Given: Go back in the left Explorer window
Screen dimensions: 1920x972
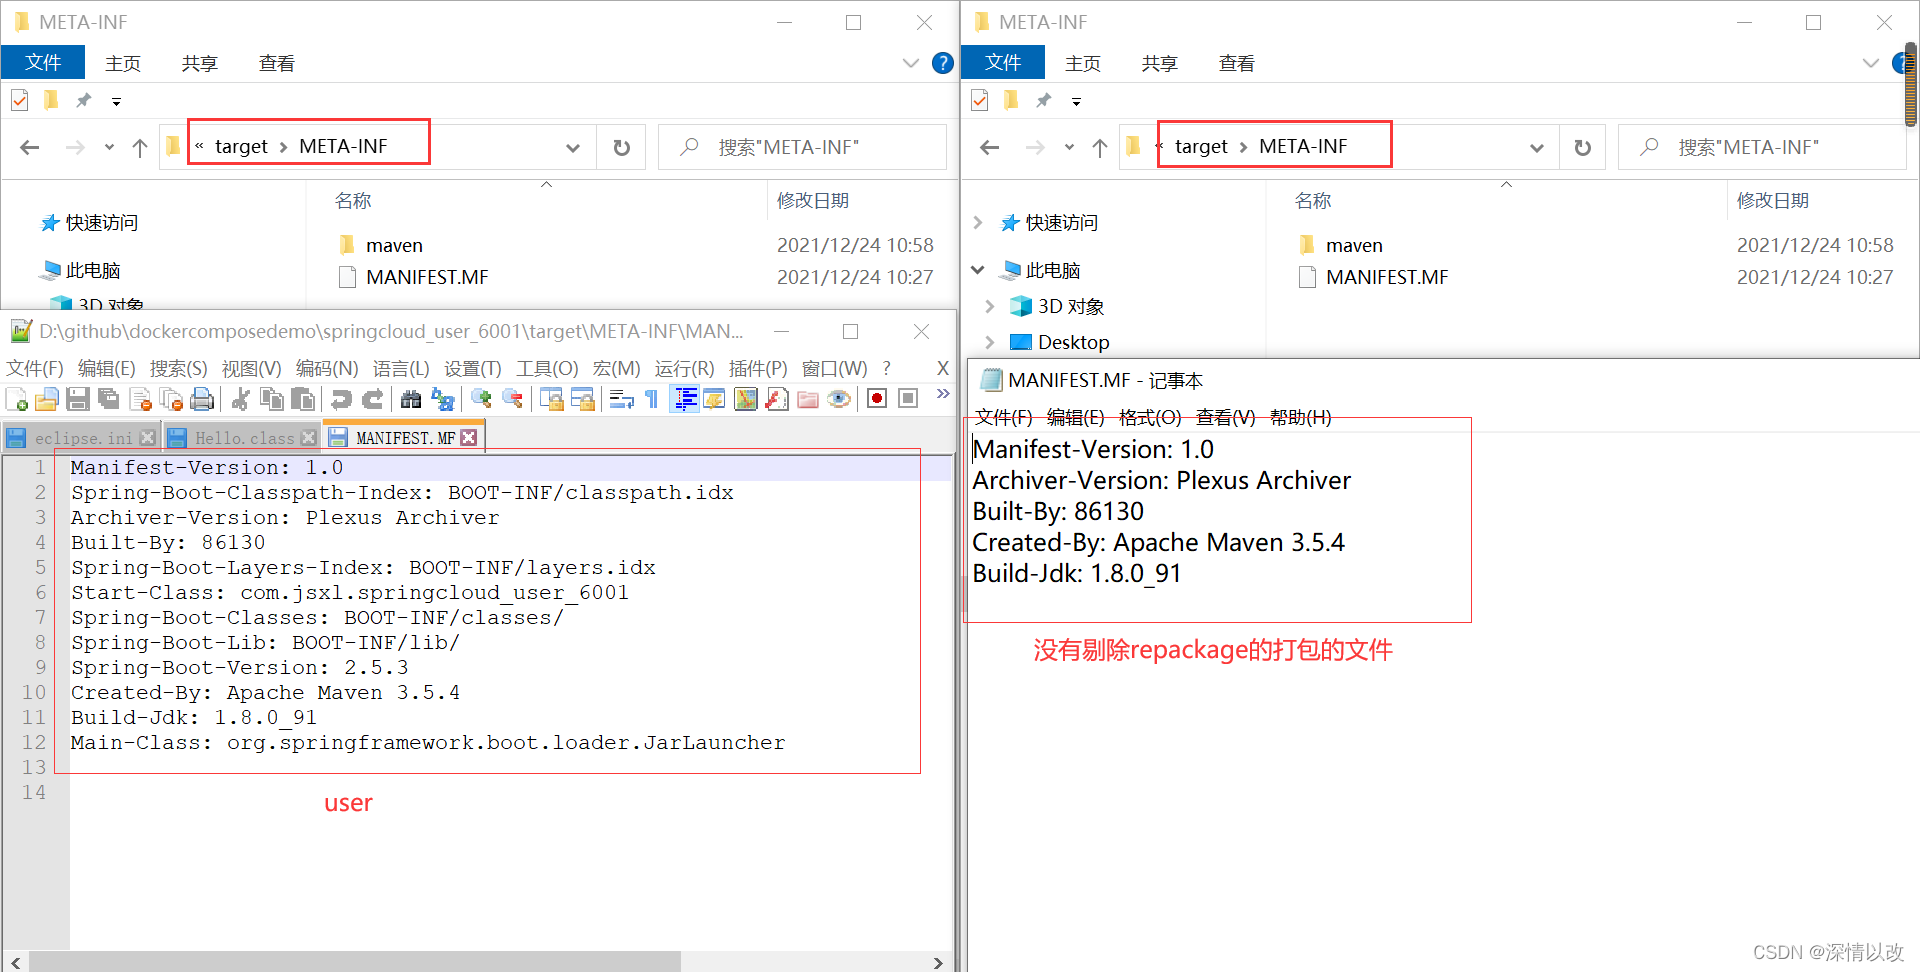Looking at the screenshot, I should [30, 148].
